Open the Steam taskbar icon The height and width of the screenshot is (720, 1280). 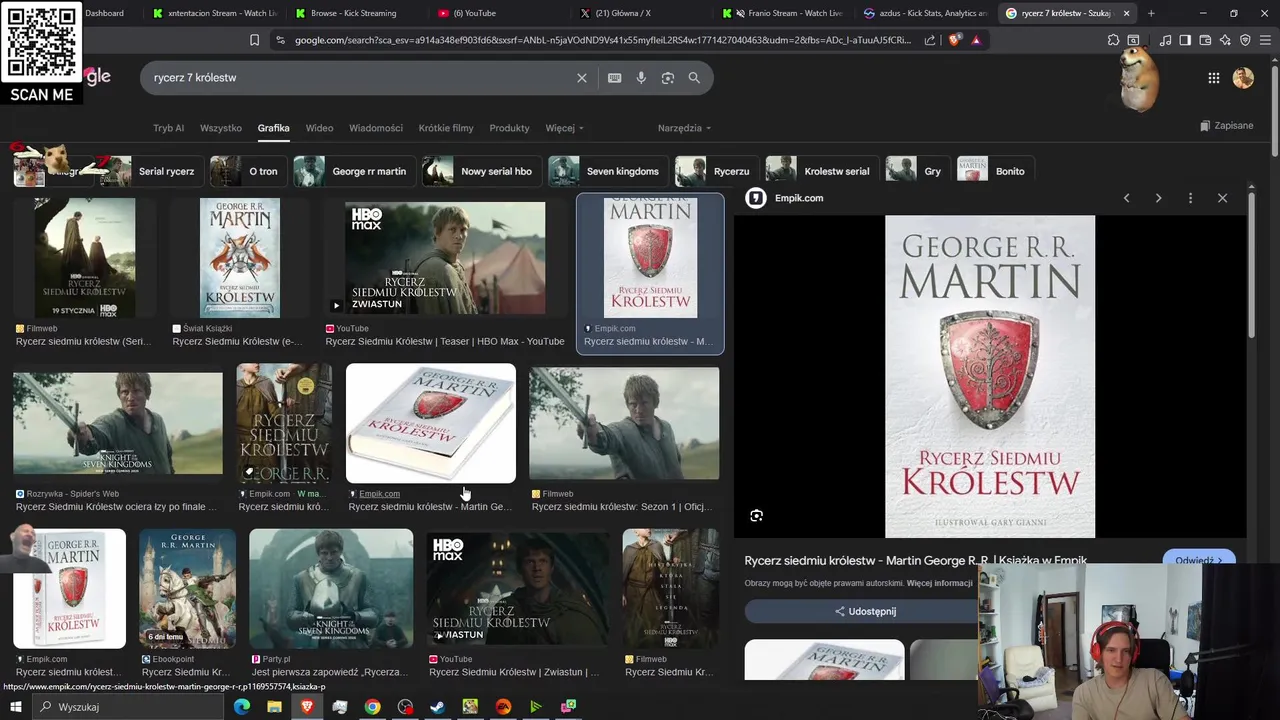[x=437, y=707]
